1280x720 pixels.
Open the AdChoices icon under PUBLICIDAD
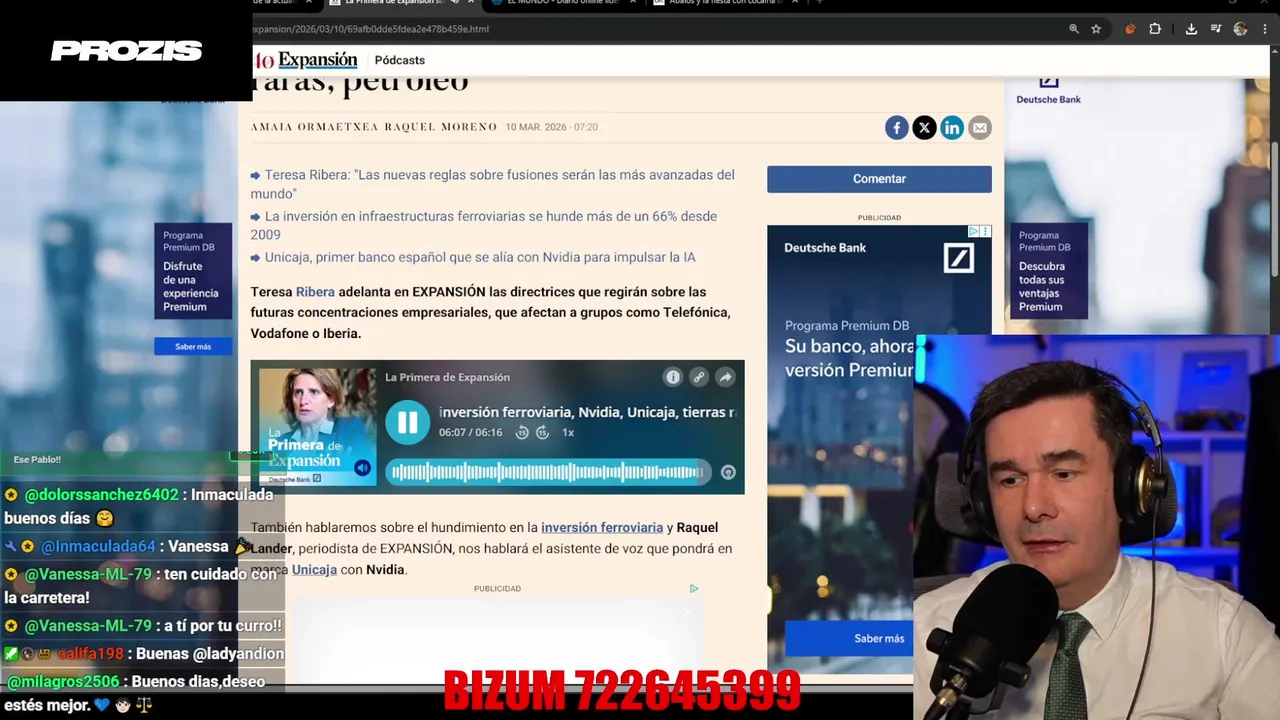693,589
